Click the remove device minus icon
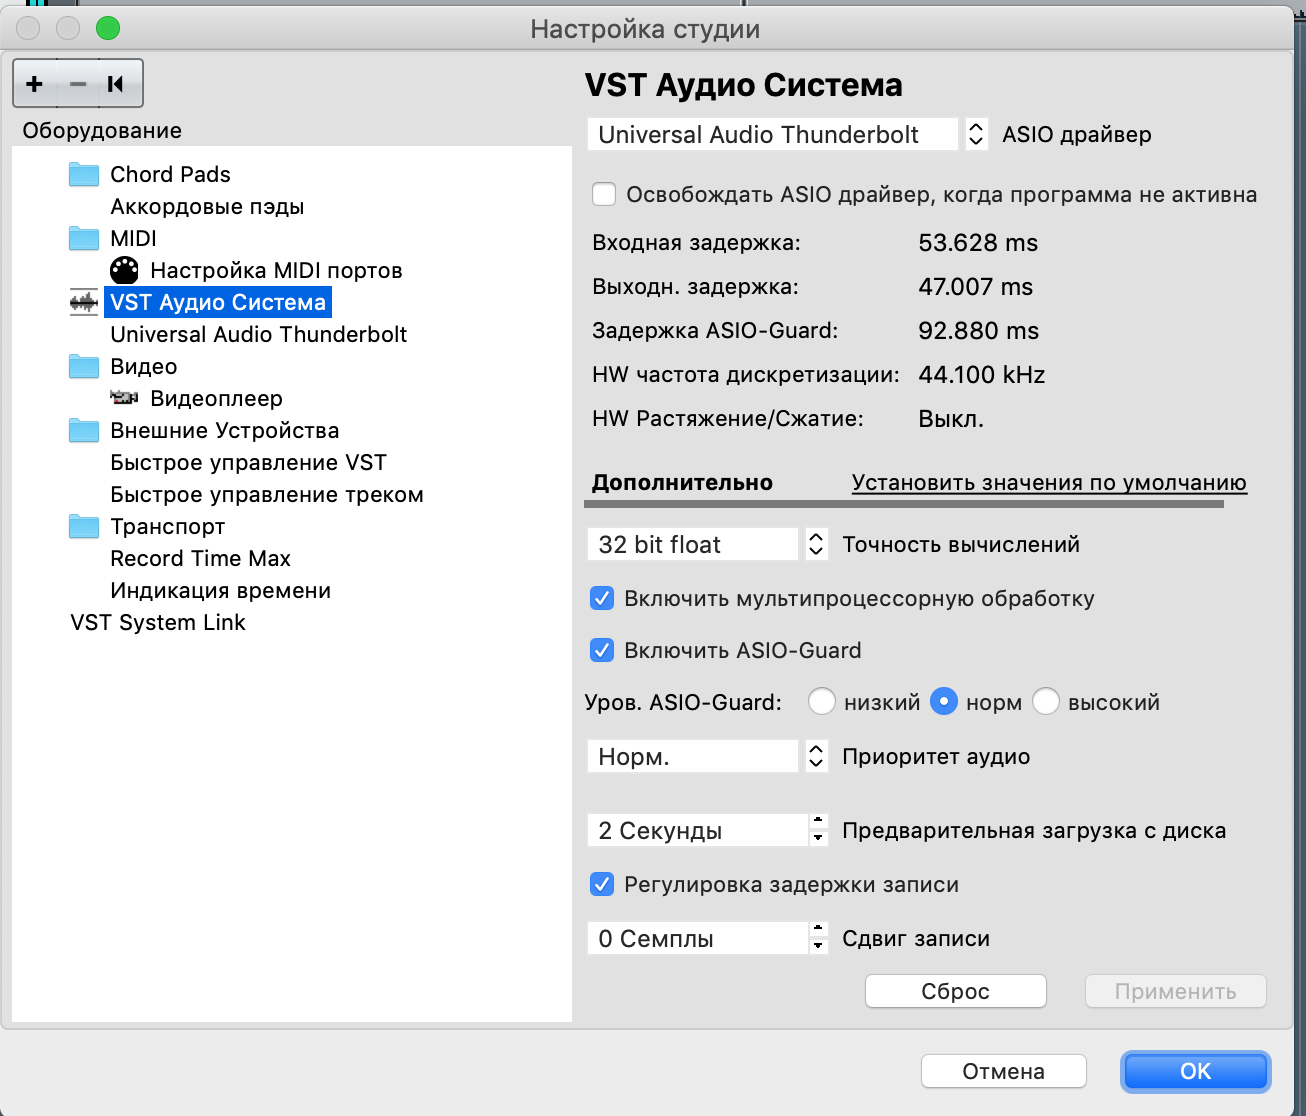Viewport: 1306px width, 1116px height. click(78, 84)
